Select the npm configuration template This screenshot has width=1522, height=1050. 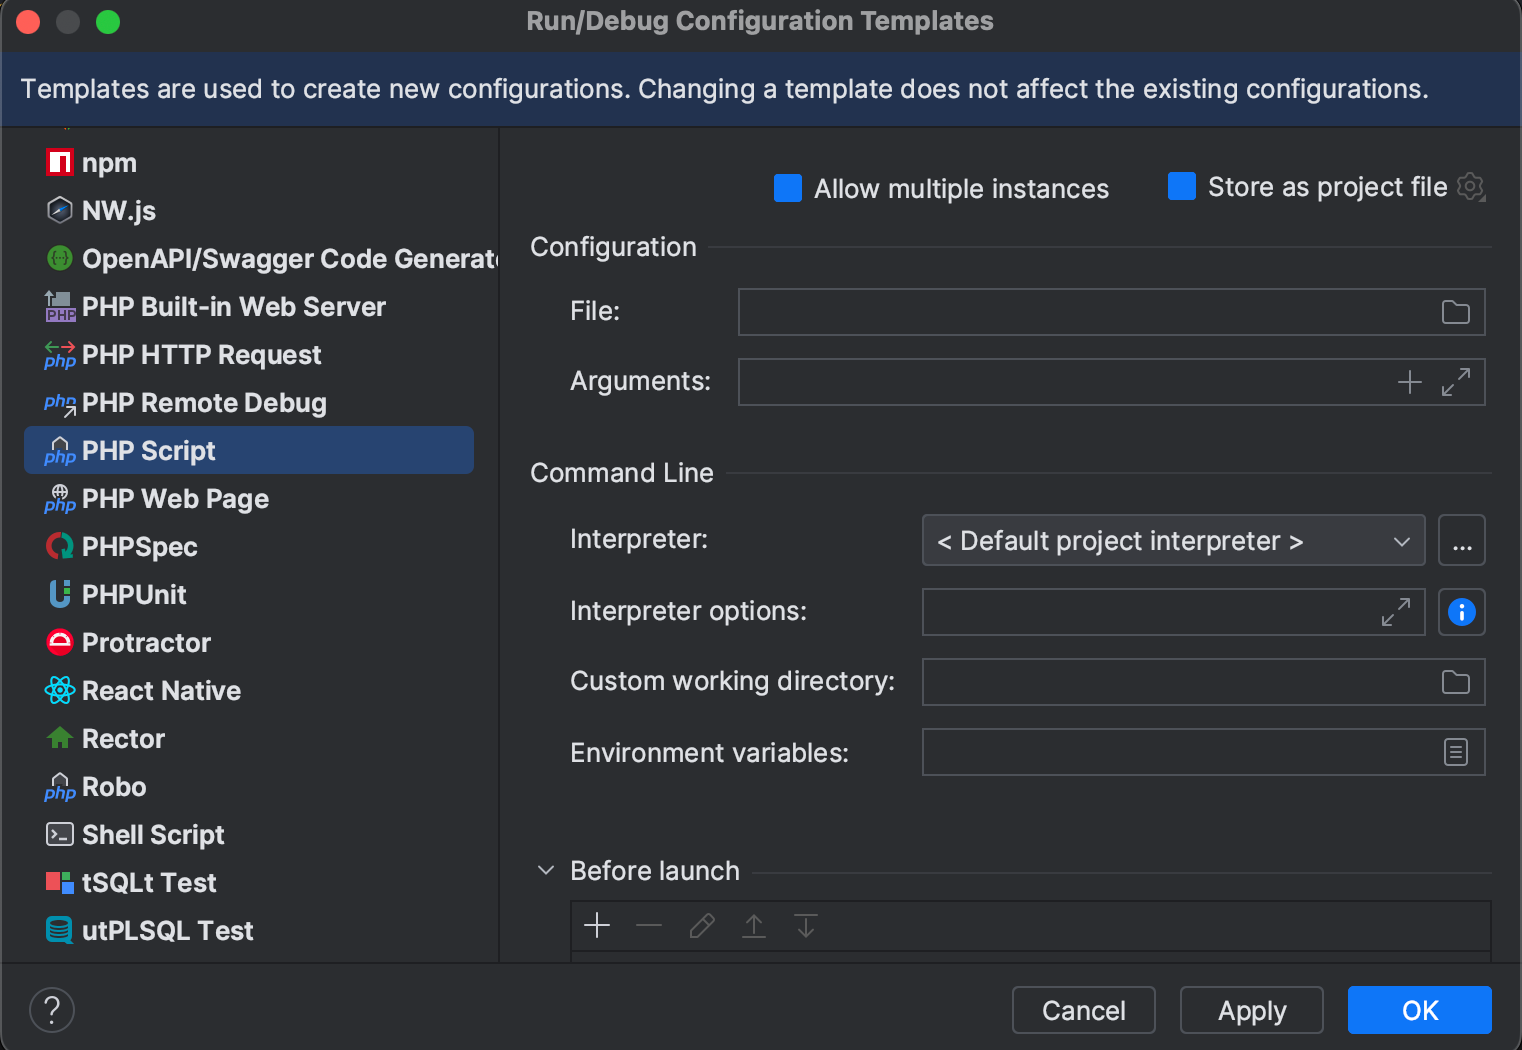click(x=110, y=162)
